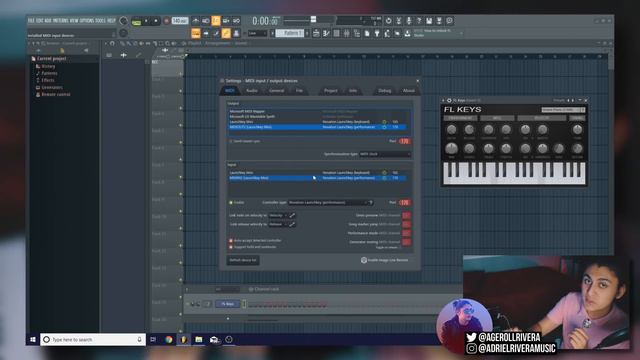
Task: Open the OPTIONS menu
Action: pos(87,20)
